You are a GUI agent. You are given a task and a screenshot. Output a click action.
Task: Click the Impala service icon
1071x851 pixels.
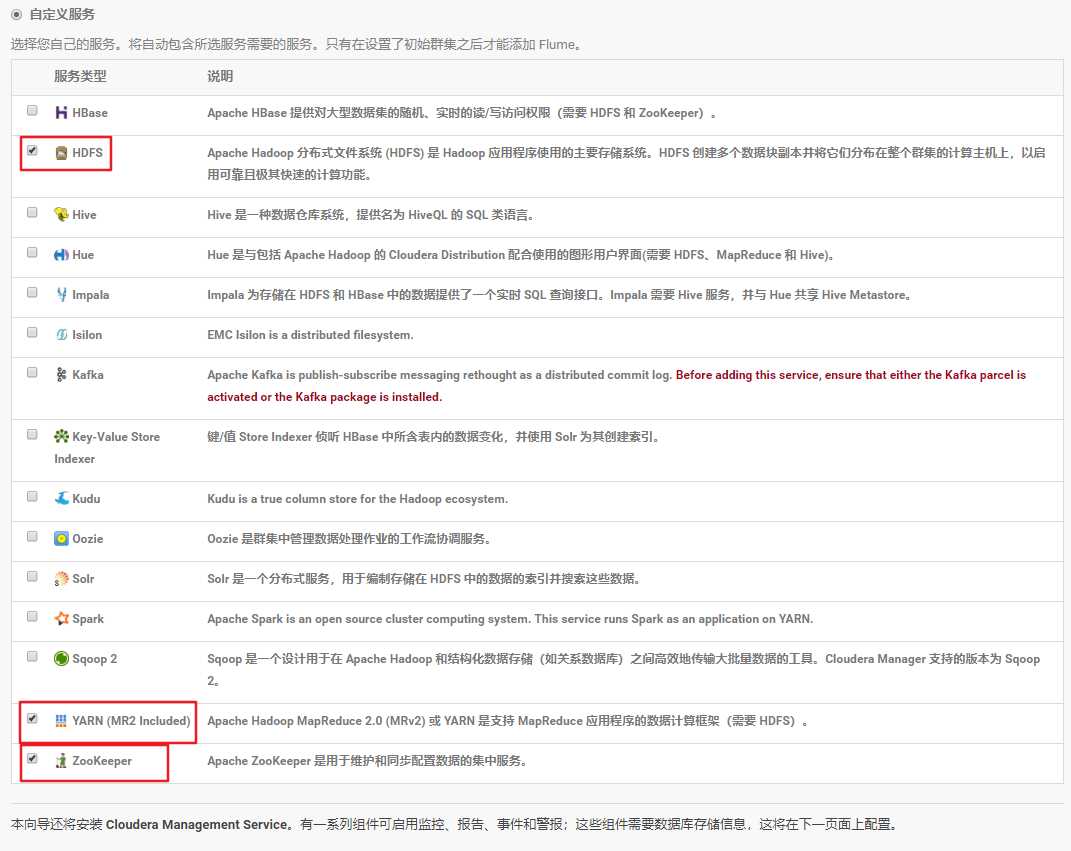click(61, 294)
